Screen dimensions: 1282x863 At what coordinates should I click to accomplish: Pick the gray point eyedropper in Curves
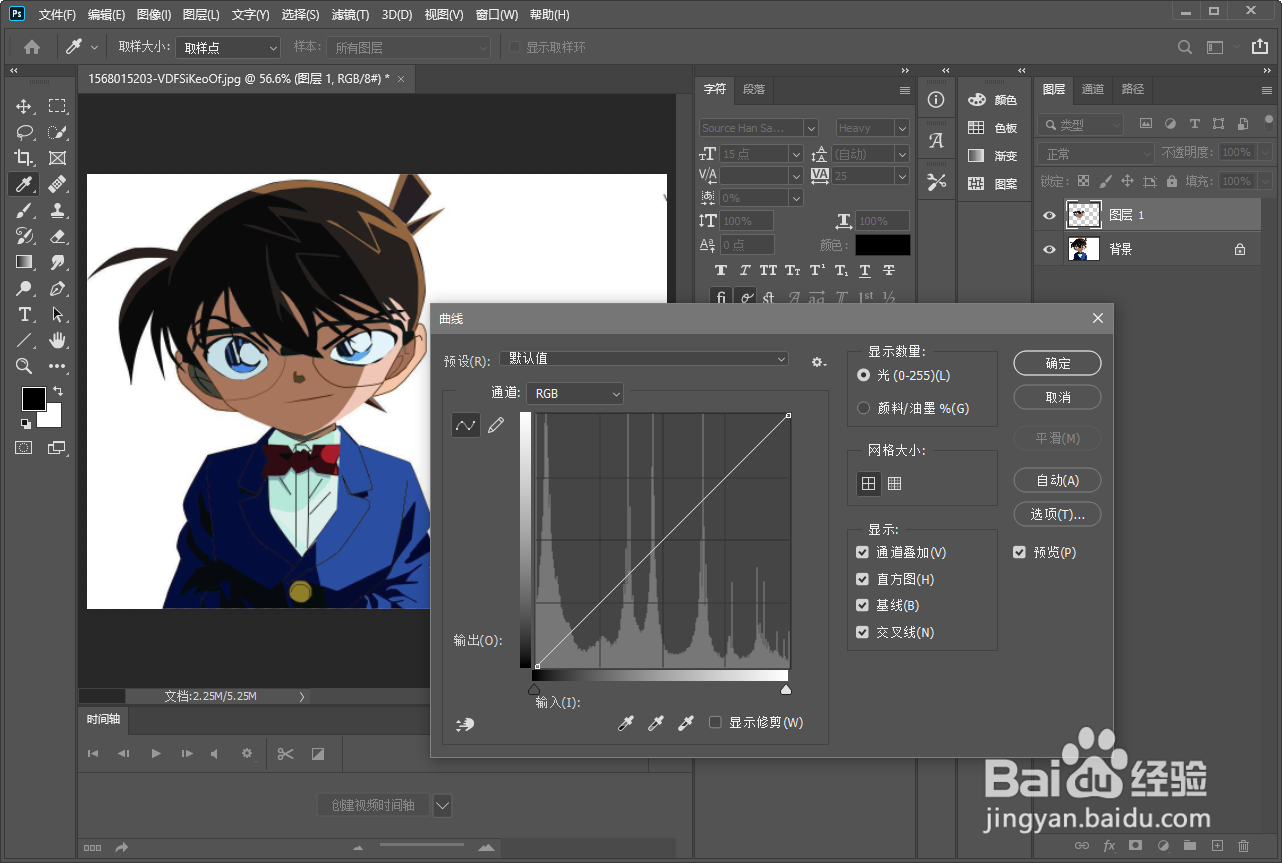tap(656, 723)
